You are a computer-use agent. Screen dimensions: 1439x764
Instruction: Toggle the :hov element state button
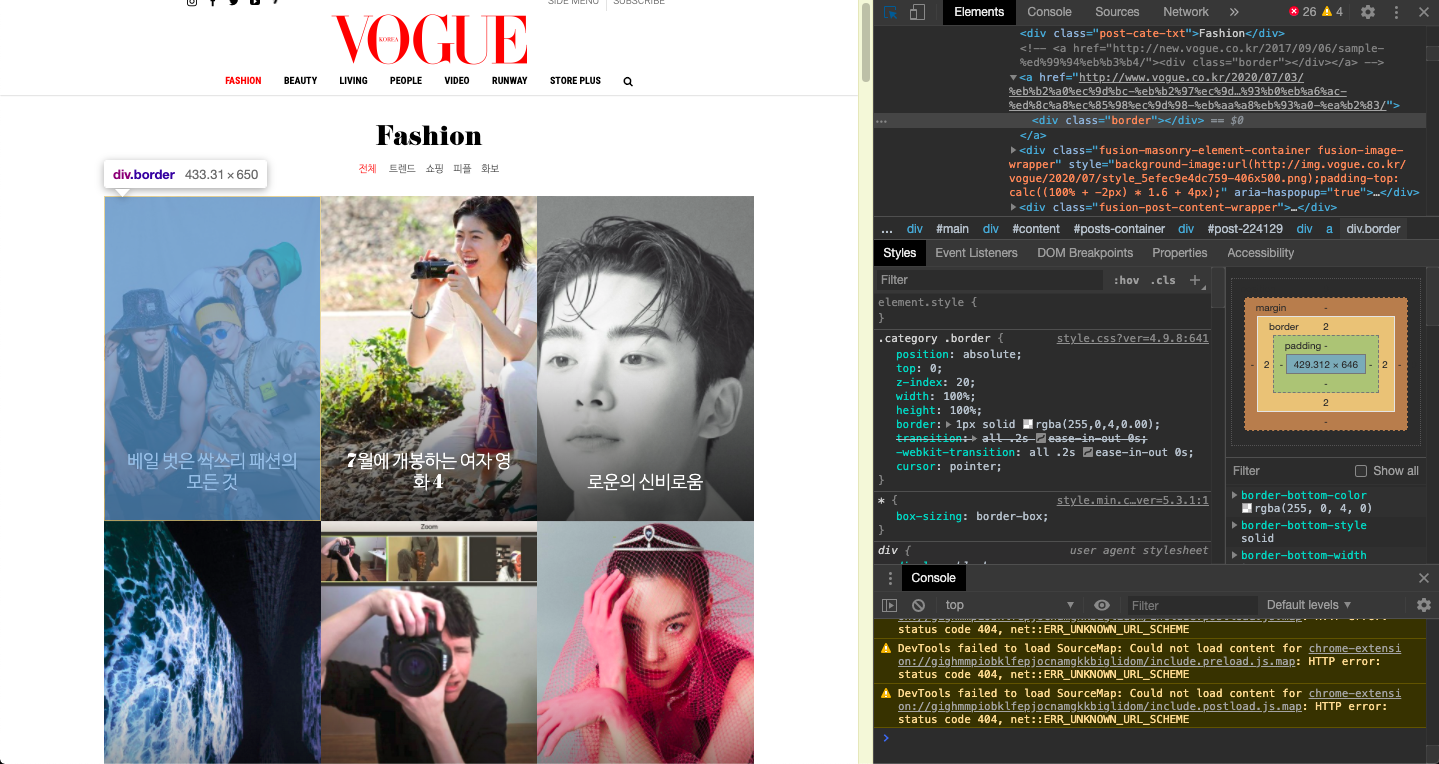(x=1127, y=280)
